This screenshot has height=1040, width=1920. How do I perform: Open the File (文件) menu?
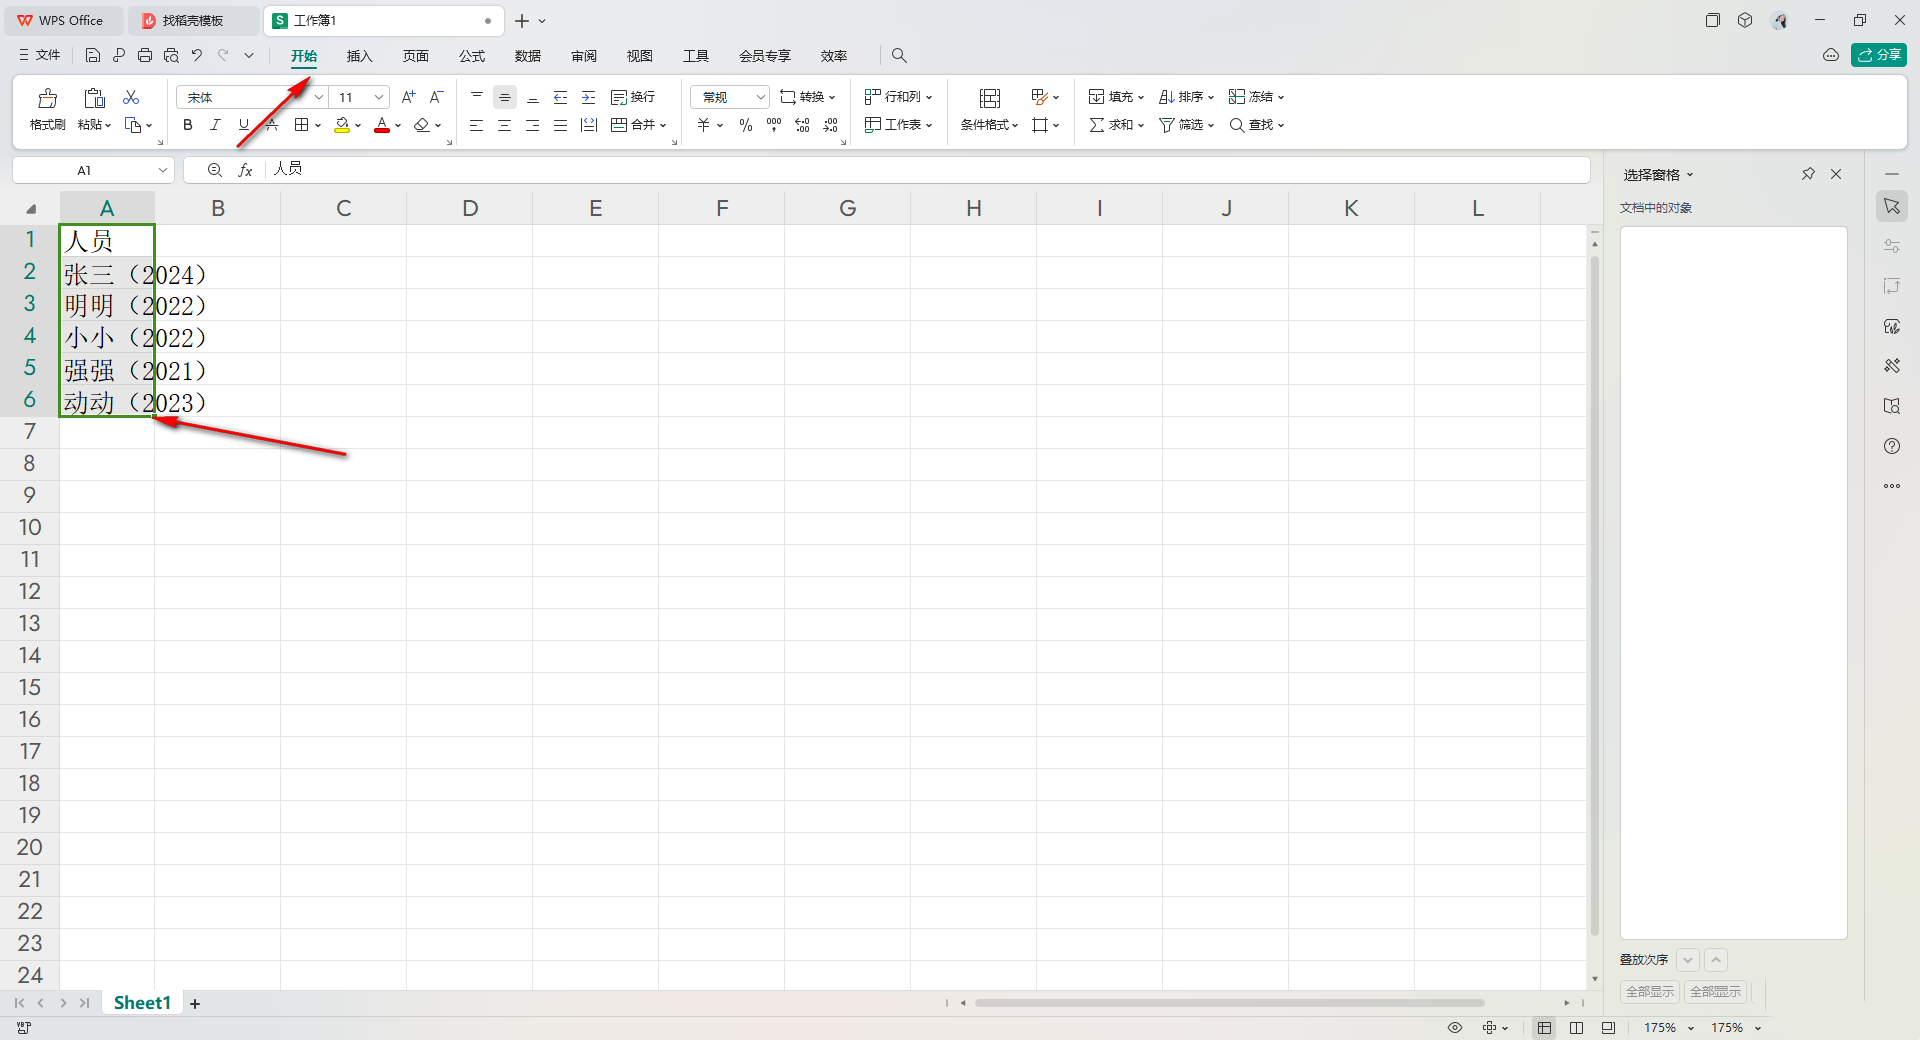(x=40, y=55)
